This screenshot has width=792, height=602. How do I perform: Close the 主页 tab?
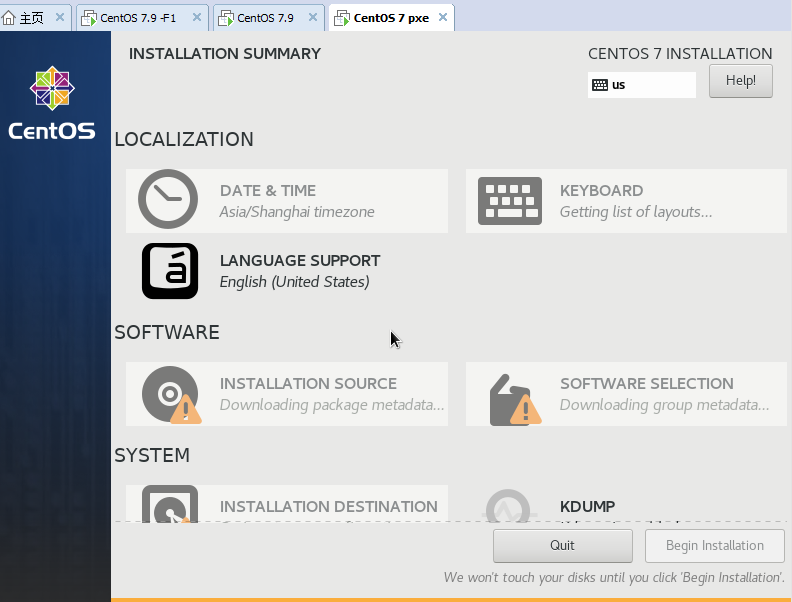[x=60, y=18]
